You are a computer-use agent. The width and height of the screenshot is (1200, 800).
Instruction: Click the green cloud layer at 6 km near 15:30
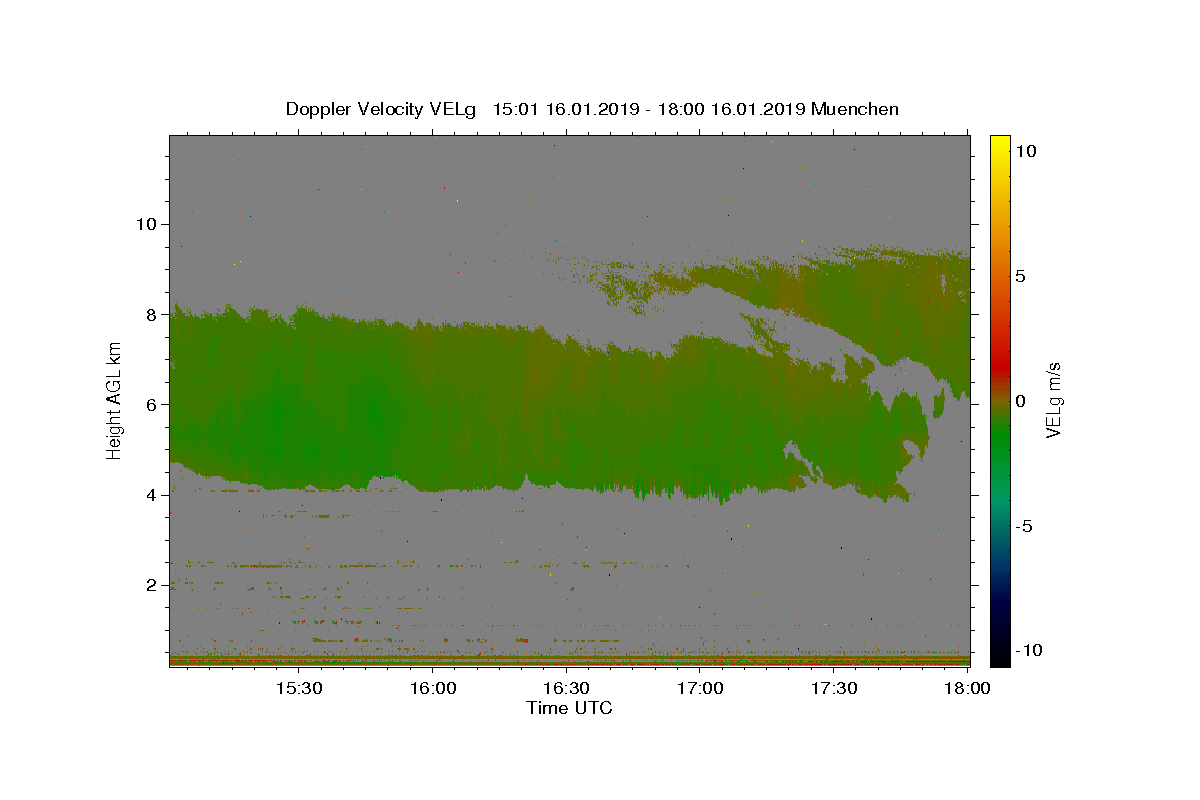[x=298, y=404]
